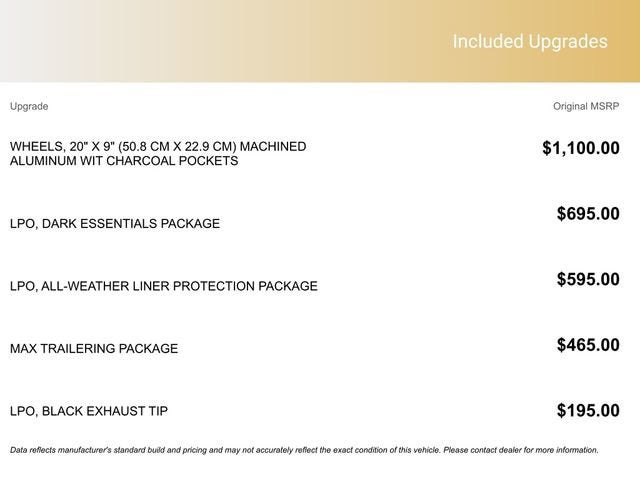Click "Please contact dealer for more information"
The width and height of the screenshot is (640, 480).
(520, 450)
